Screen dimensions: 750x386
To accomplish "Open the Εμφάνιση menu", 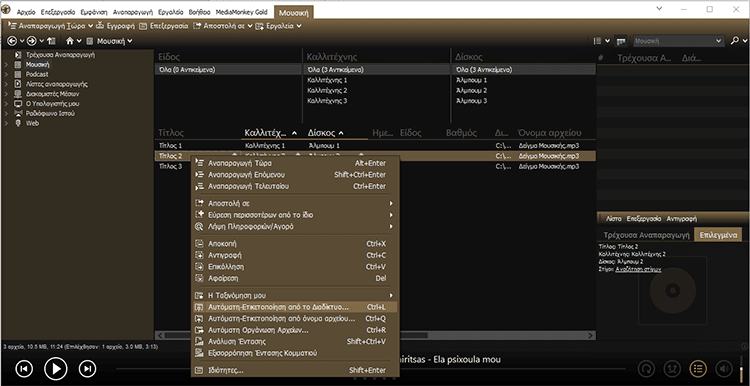I will (94, 12).
